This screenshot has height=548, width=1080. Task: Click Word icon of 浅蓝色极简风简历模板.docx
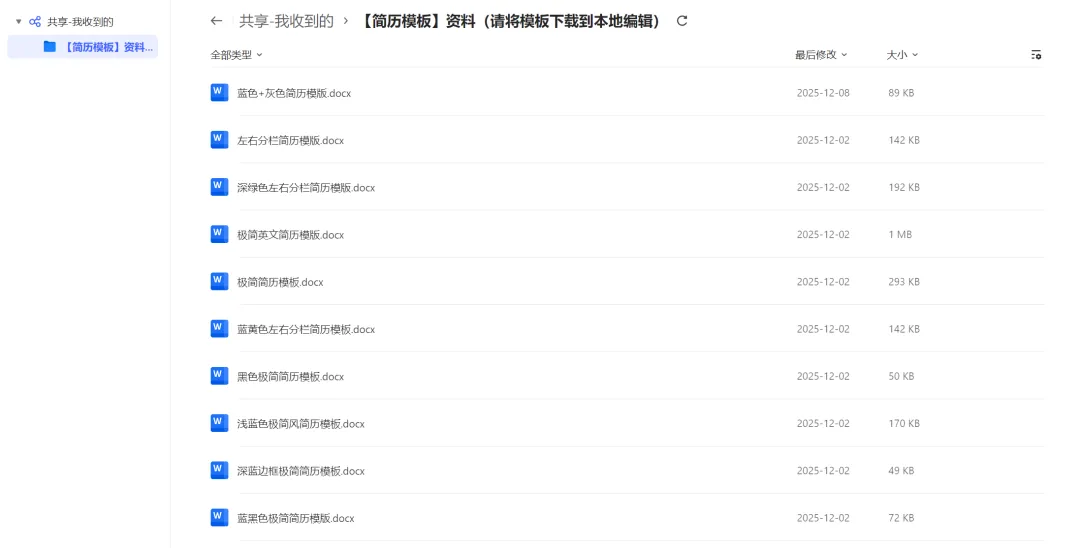click(x=219, y=423)
